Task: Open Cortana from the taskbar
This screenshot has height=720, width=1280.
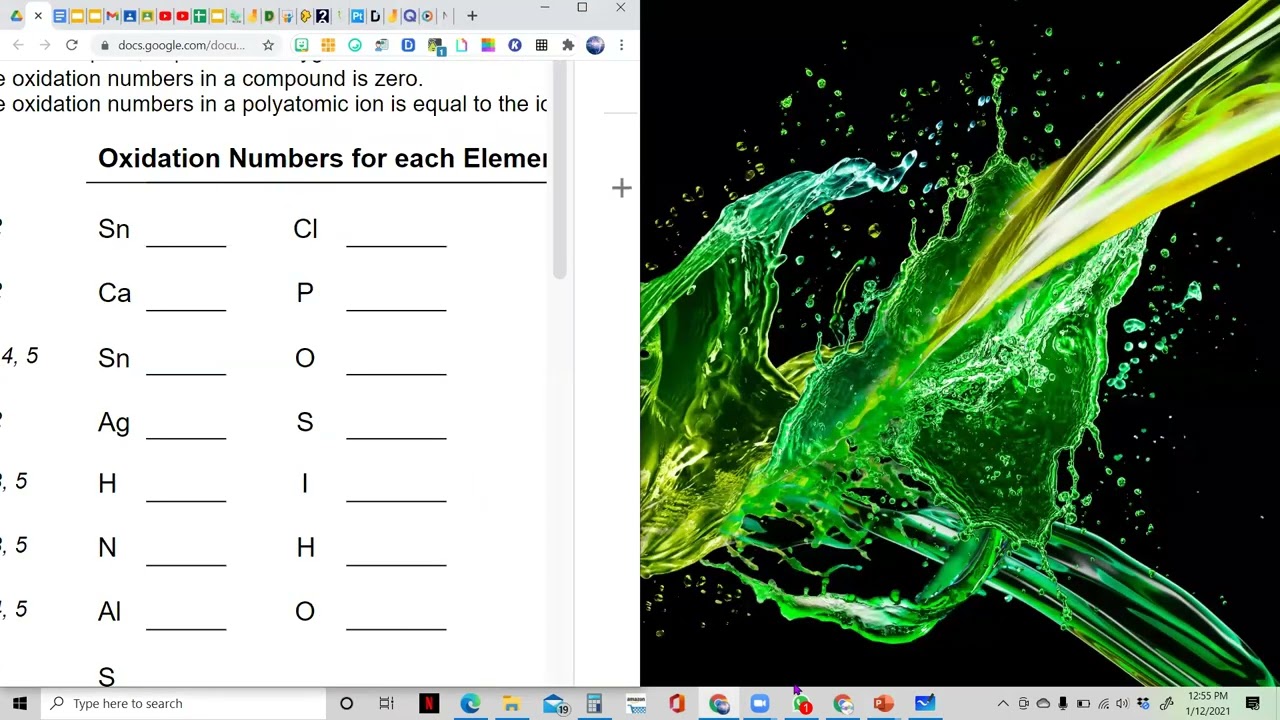Action: coord(346,703)
